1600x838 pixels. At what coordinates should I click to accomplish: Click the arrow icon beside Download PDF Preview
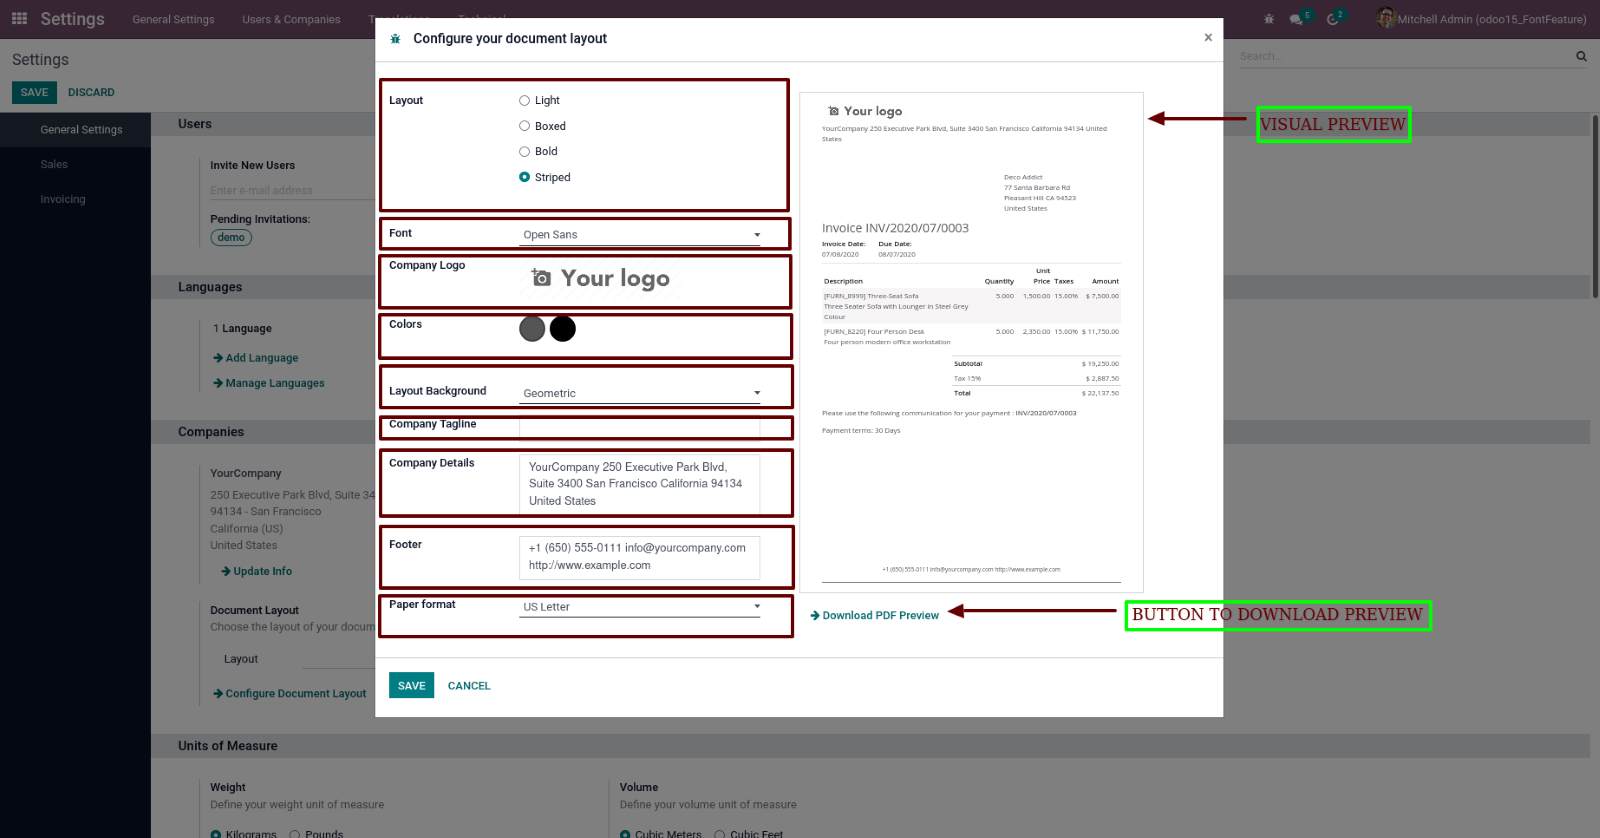(x=815, y=615)
